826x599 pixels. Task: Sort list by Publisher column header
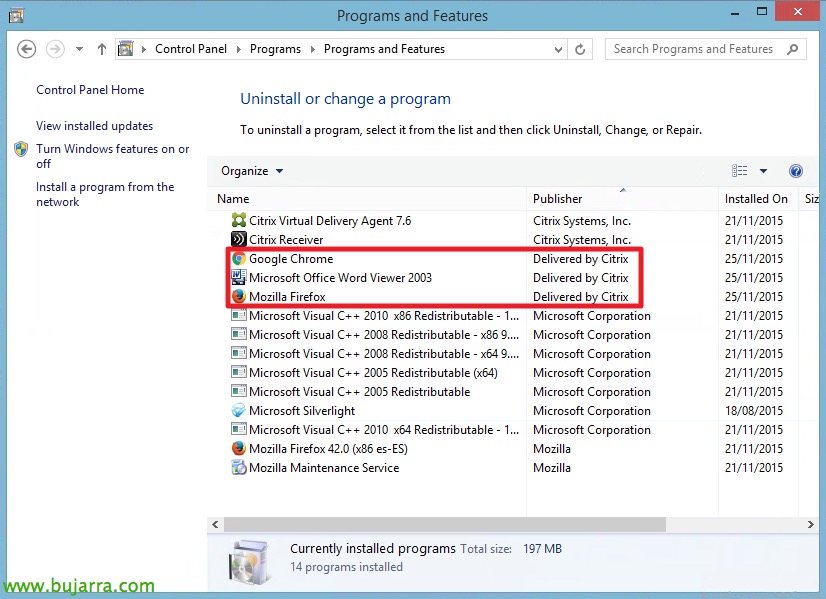click(x=622, y=199)
